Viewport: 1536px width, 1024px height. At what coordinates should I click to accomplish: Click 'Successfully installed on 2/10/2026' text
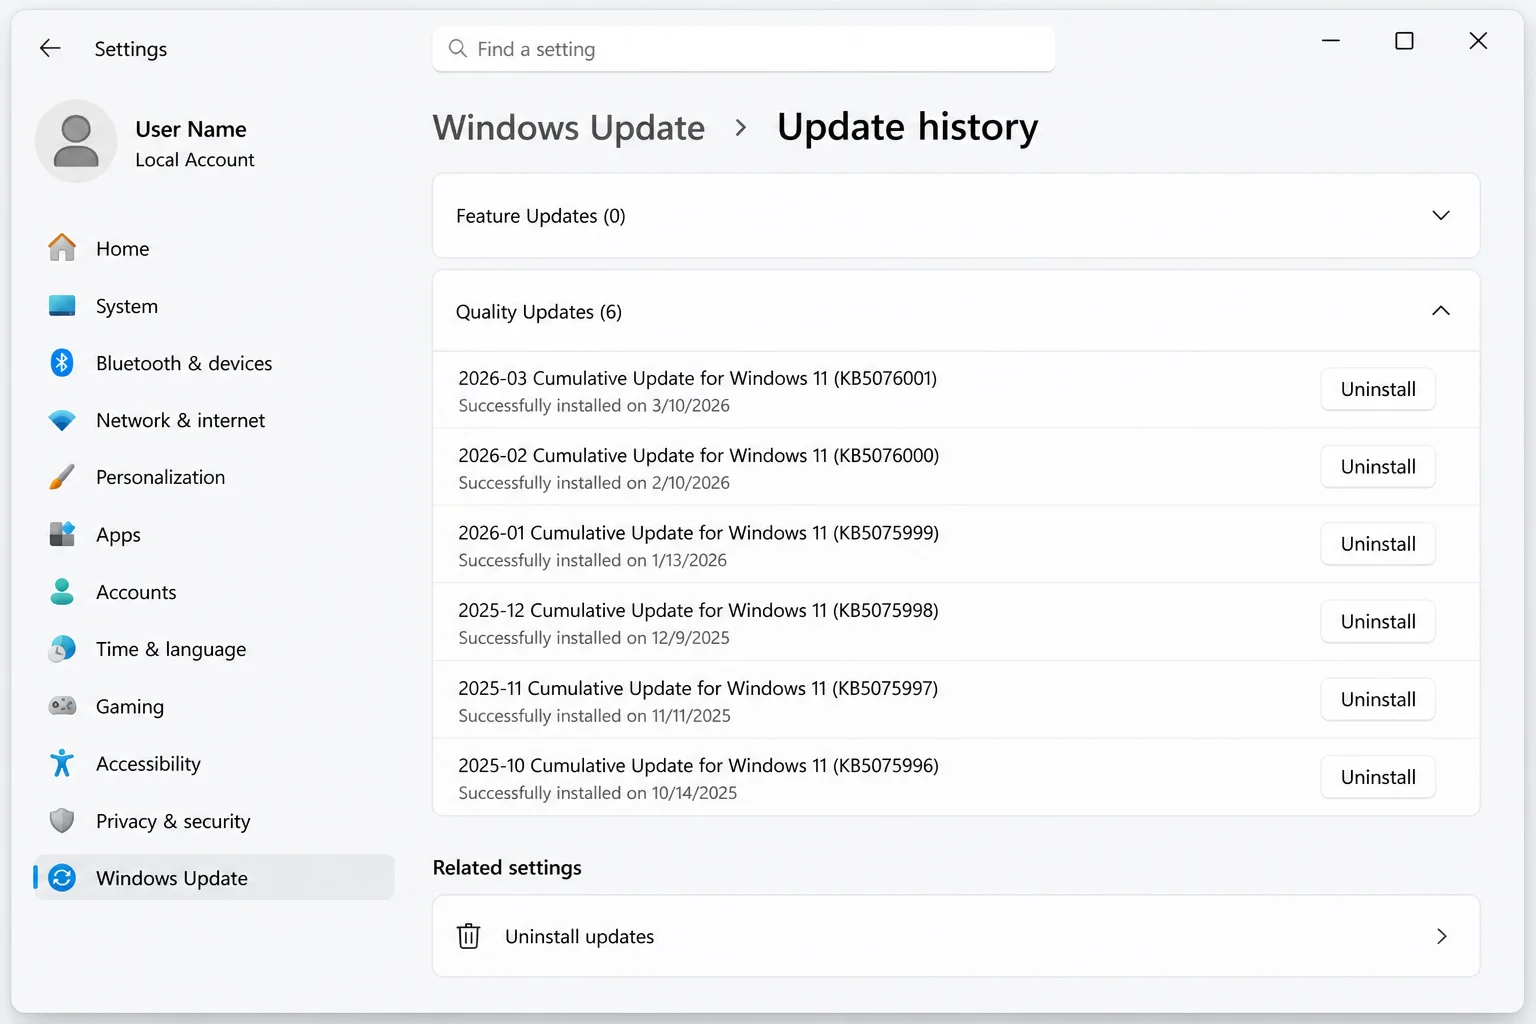click(x=594, y=482)
